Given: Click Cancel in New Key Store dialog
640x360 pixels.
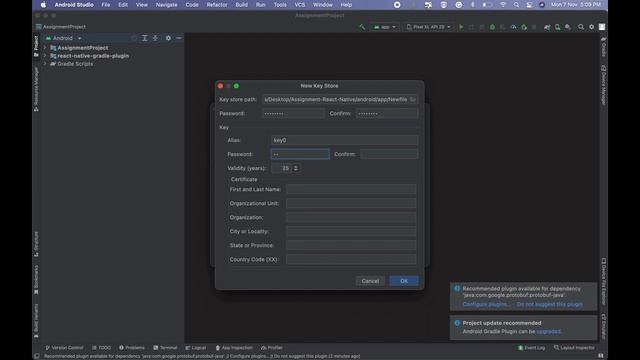Looking at the screenshot, I should pos(370,281).
